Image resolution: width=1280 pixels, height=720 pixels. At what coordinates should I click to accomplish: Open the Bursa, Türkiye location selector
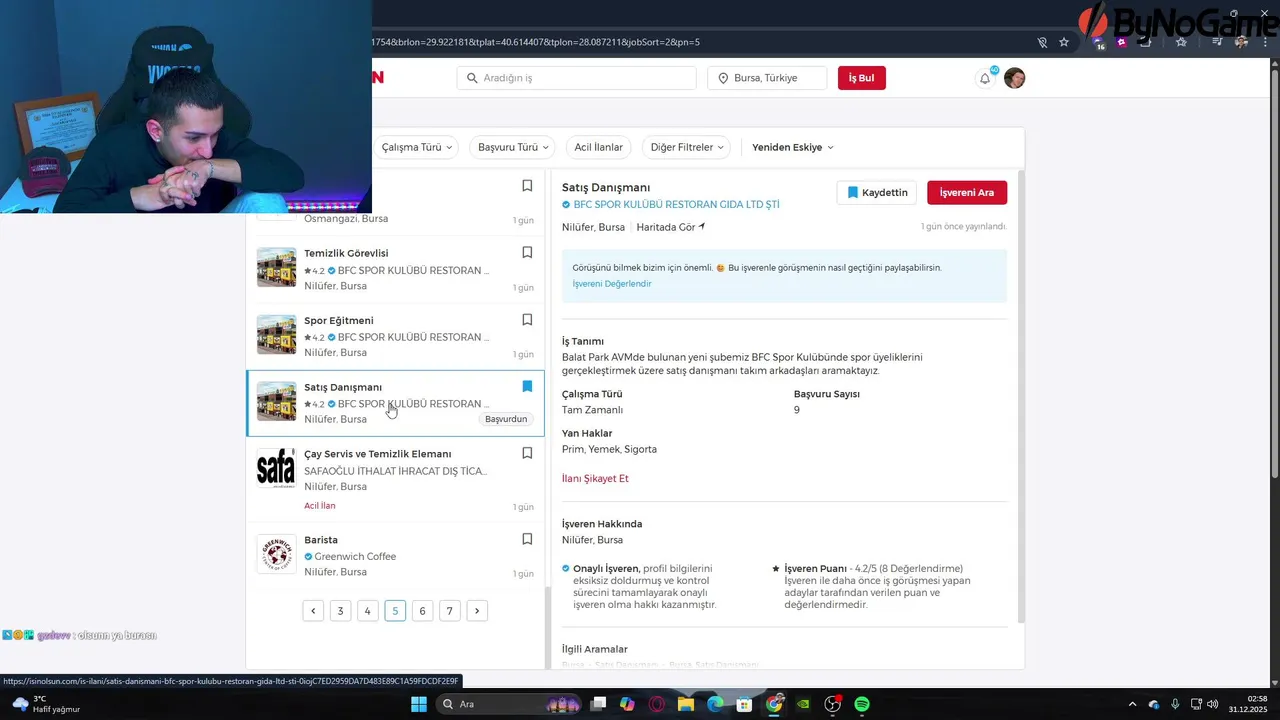[768, 78]
